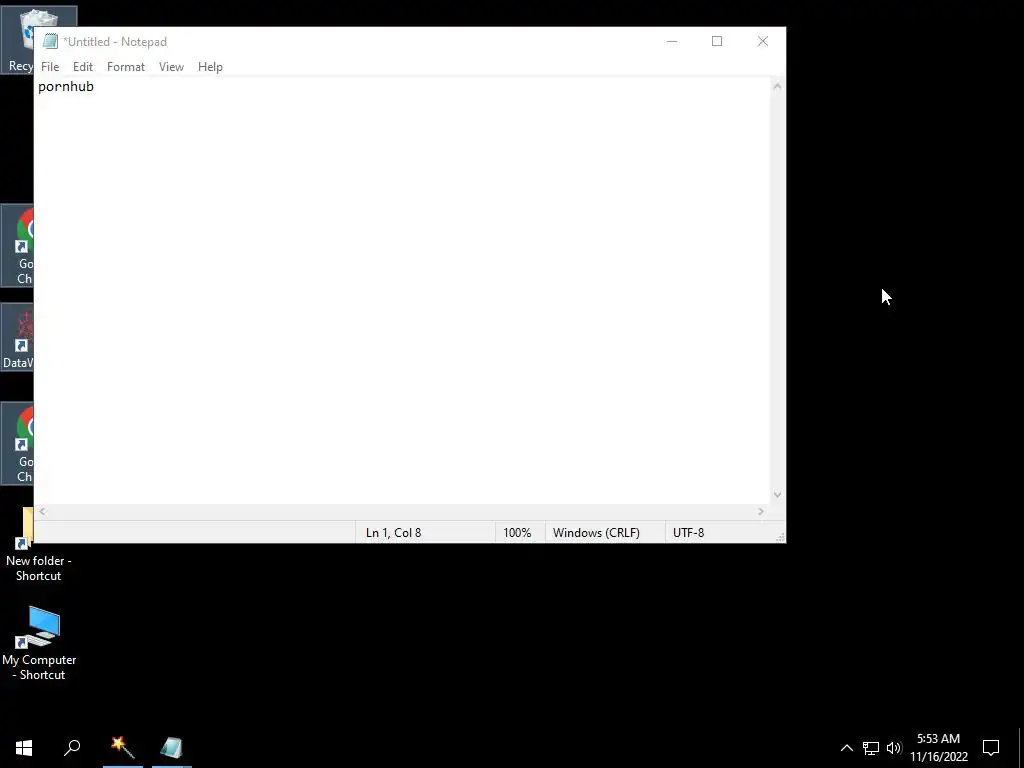The image size is (1024, 768).
Task: Close the Notepad window
Action: [763, 41]
